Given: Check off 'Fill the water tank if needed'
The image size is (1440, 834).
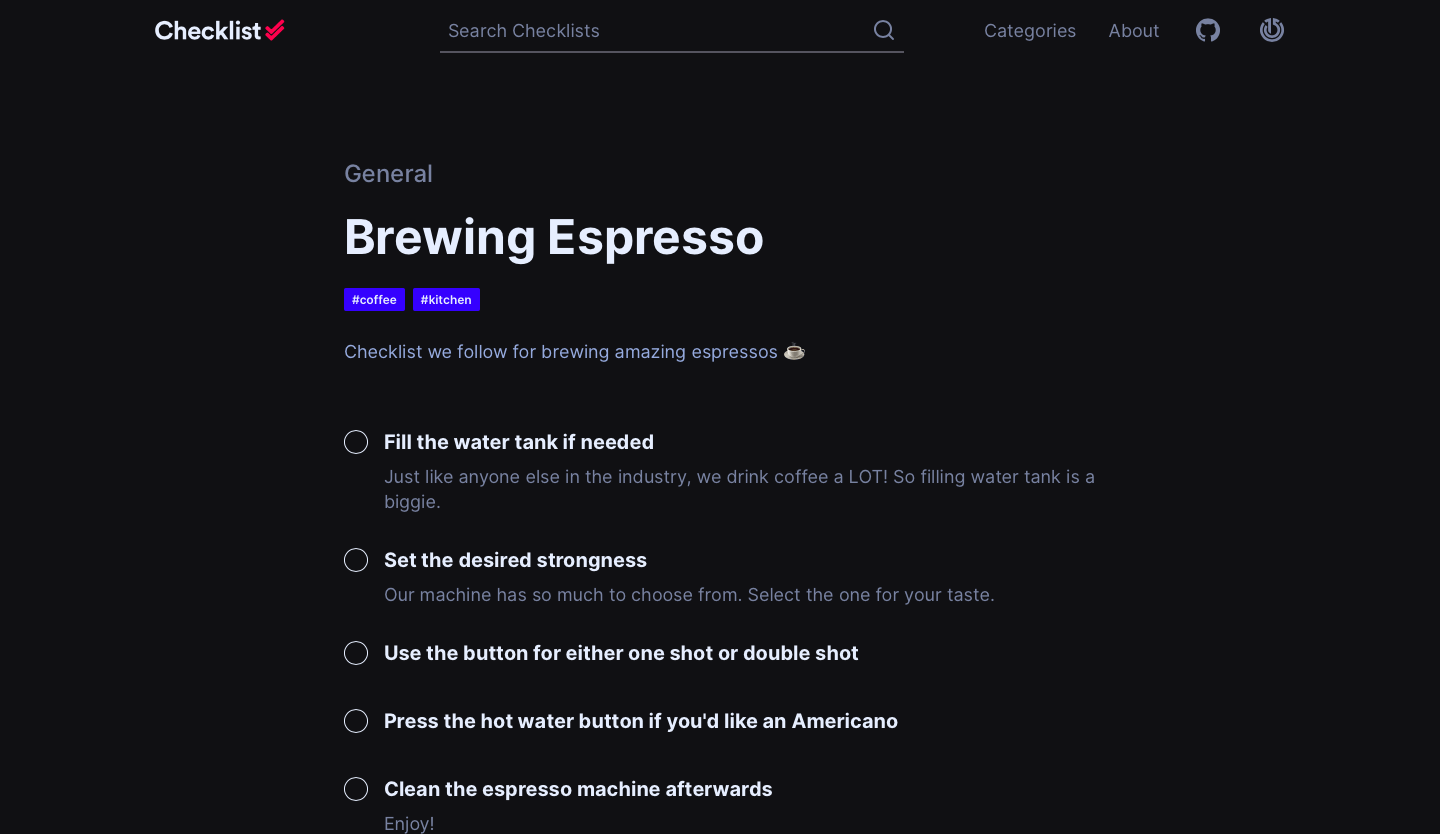Looking at the screenshot, I should (x=356, y=442).
